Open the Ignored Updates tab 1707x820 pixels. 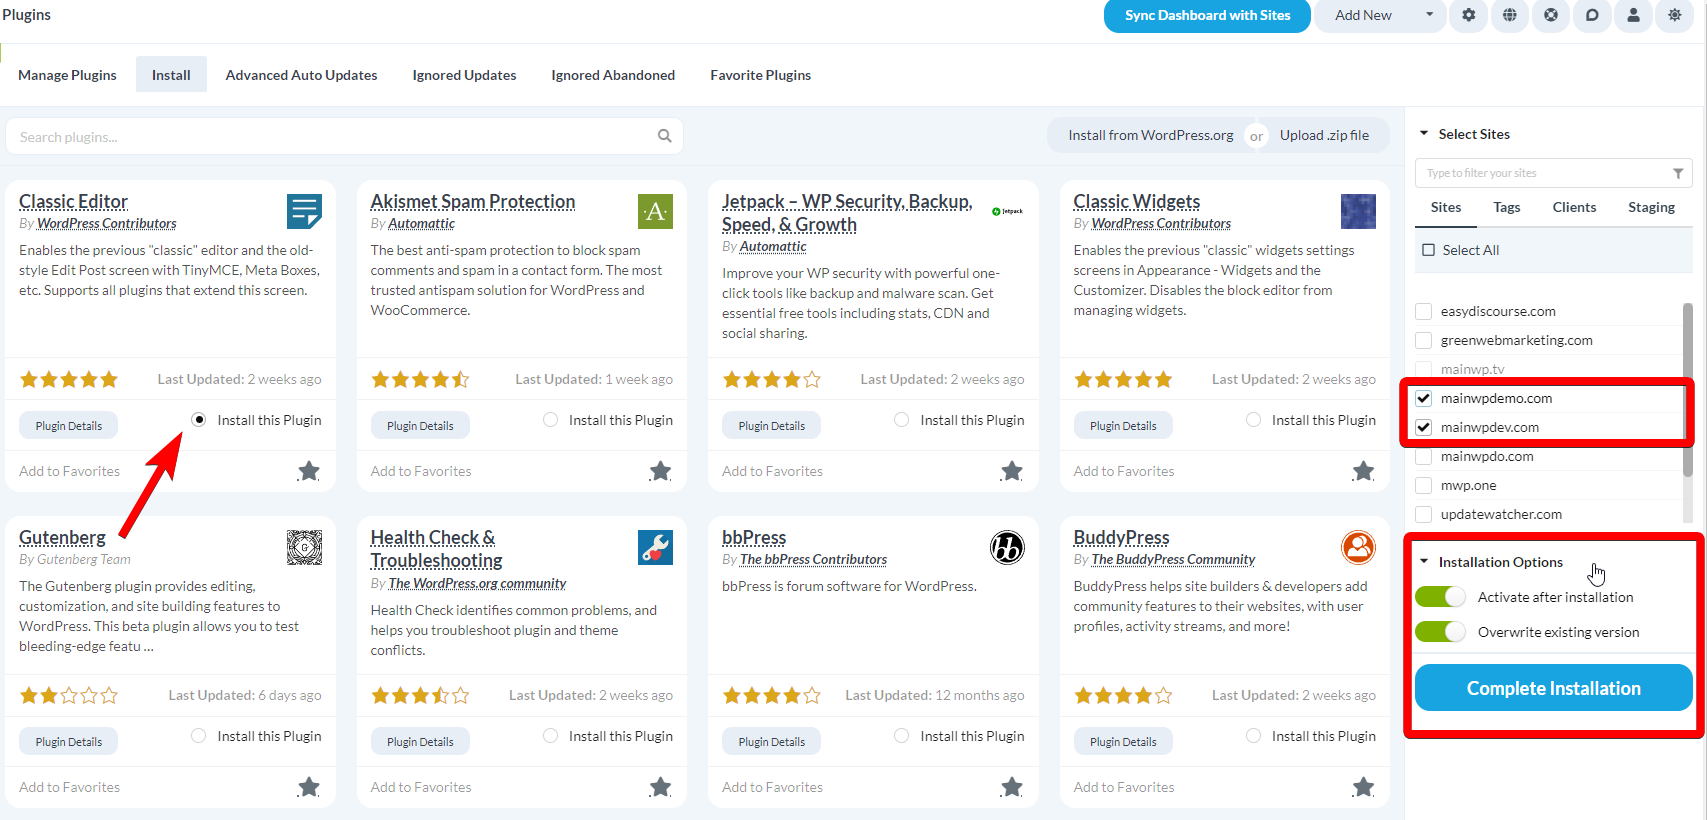[x=464, y=75]
